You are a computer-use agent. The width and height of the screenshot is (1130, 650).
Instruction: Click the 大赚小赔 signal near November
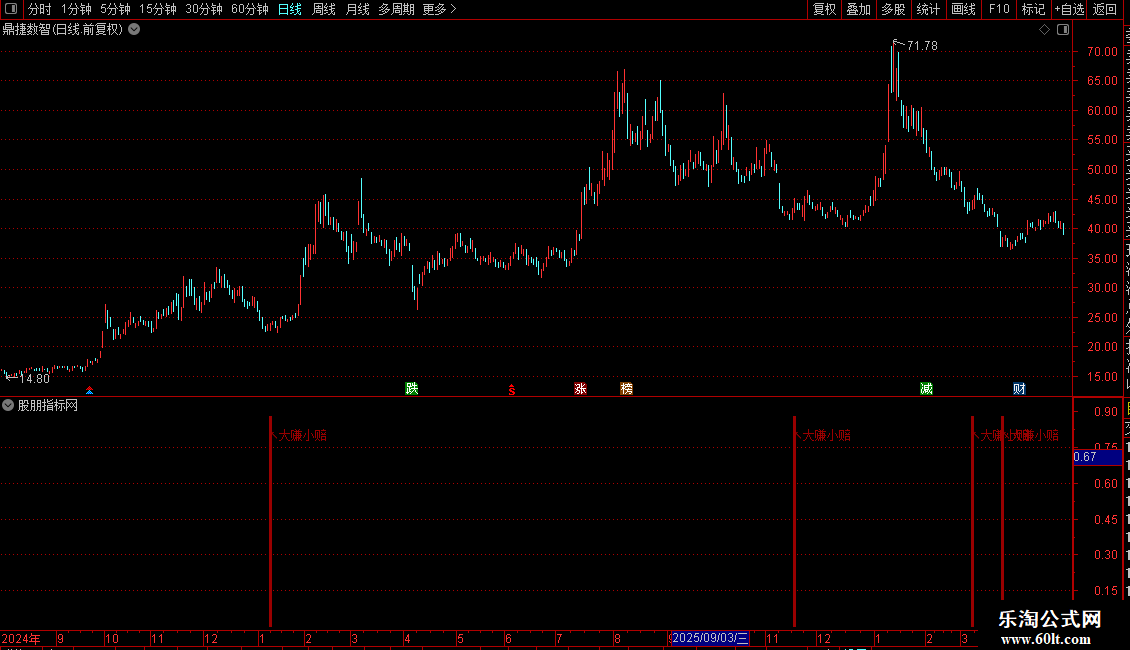(826, 435)
